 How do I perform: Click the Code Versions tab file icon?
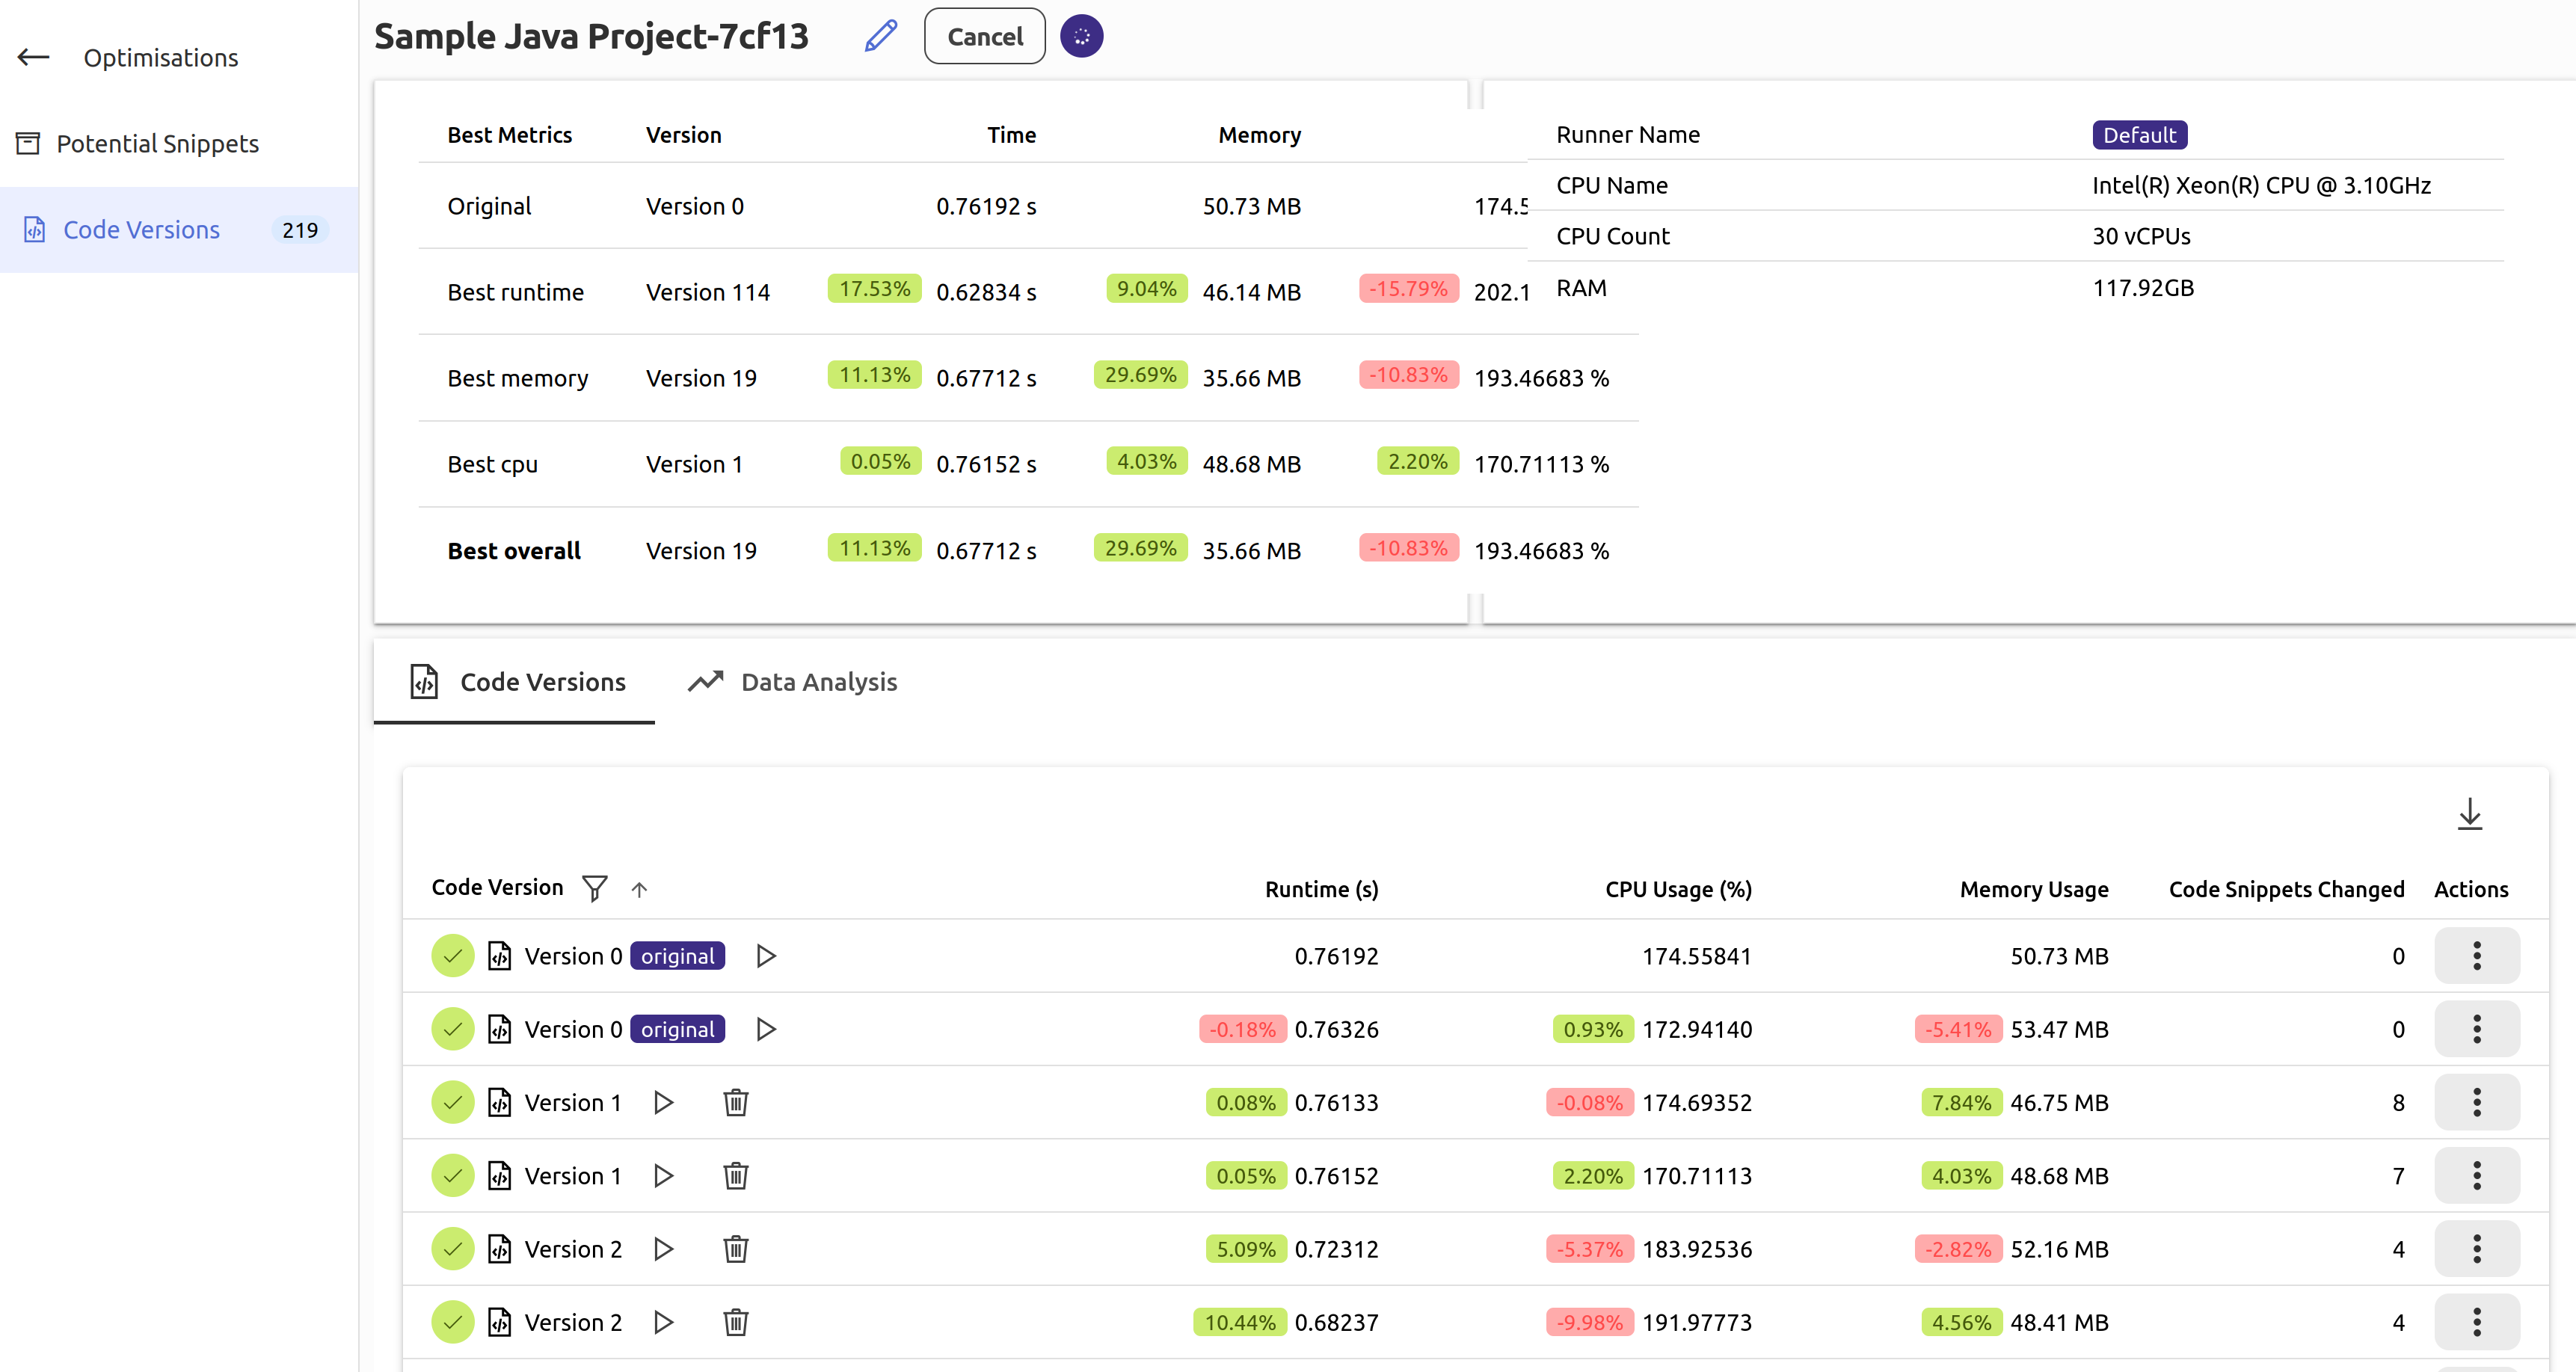click(424, 681)
